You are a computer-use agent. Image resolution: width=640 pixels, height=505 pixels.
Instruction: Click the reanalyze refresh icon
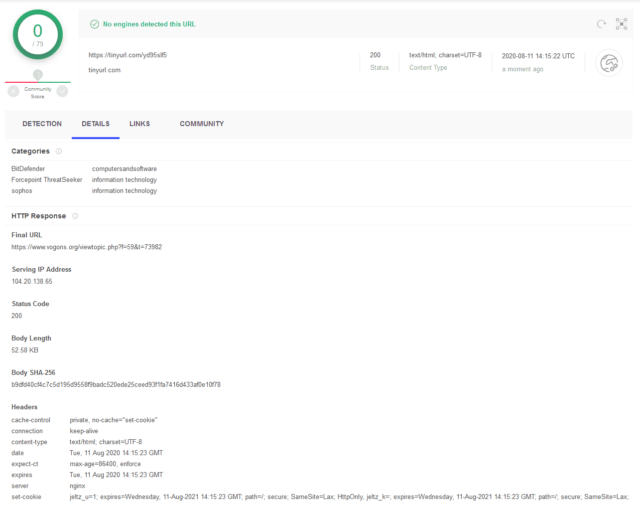(x=601, y=23)
